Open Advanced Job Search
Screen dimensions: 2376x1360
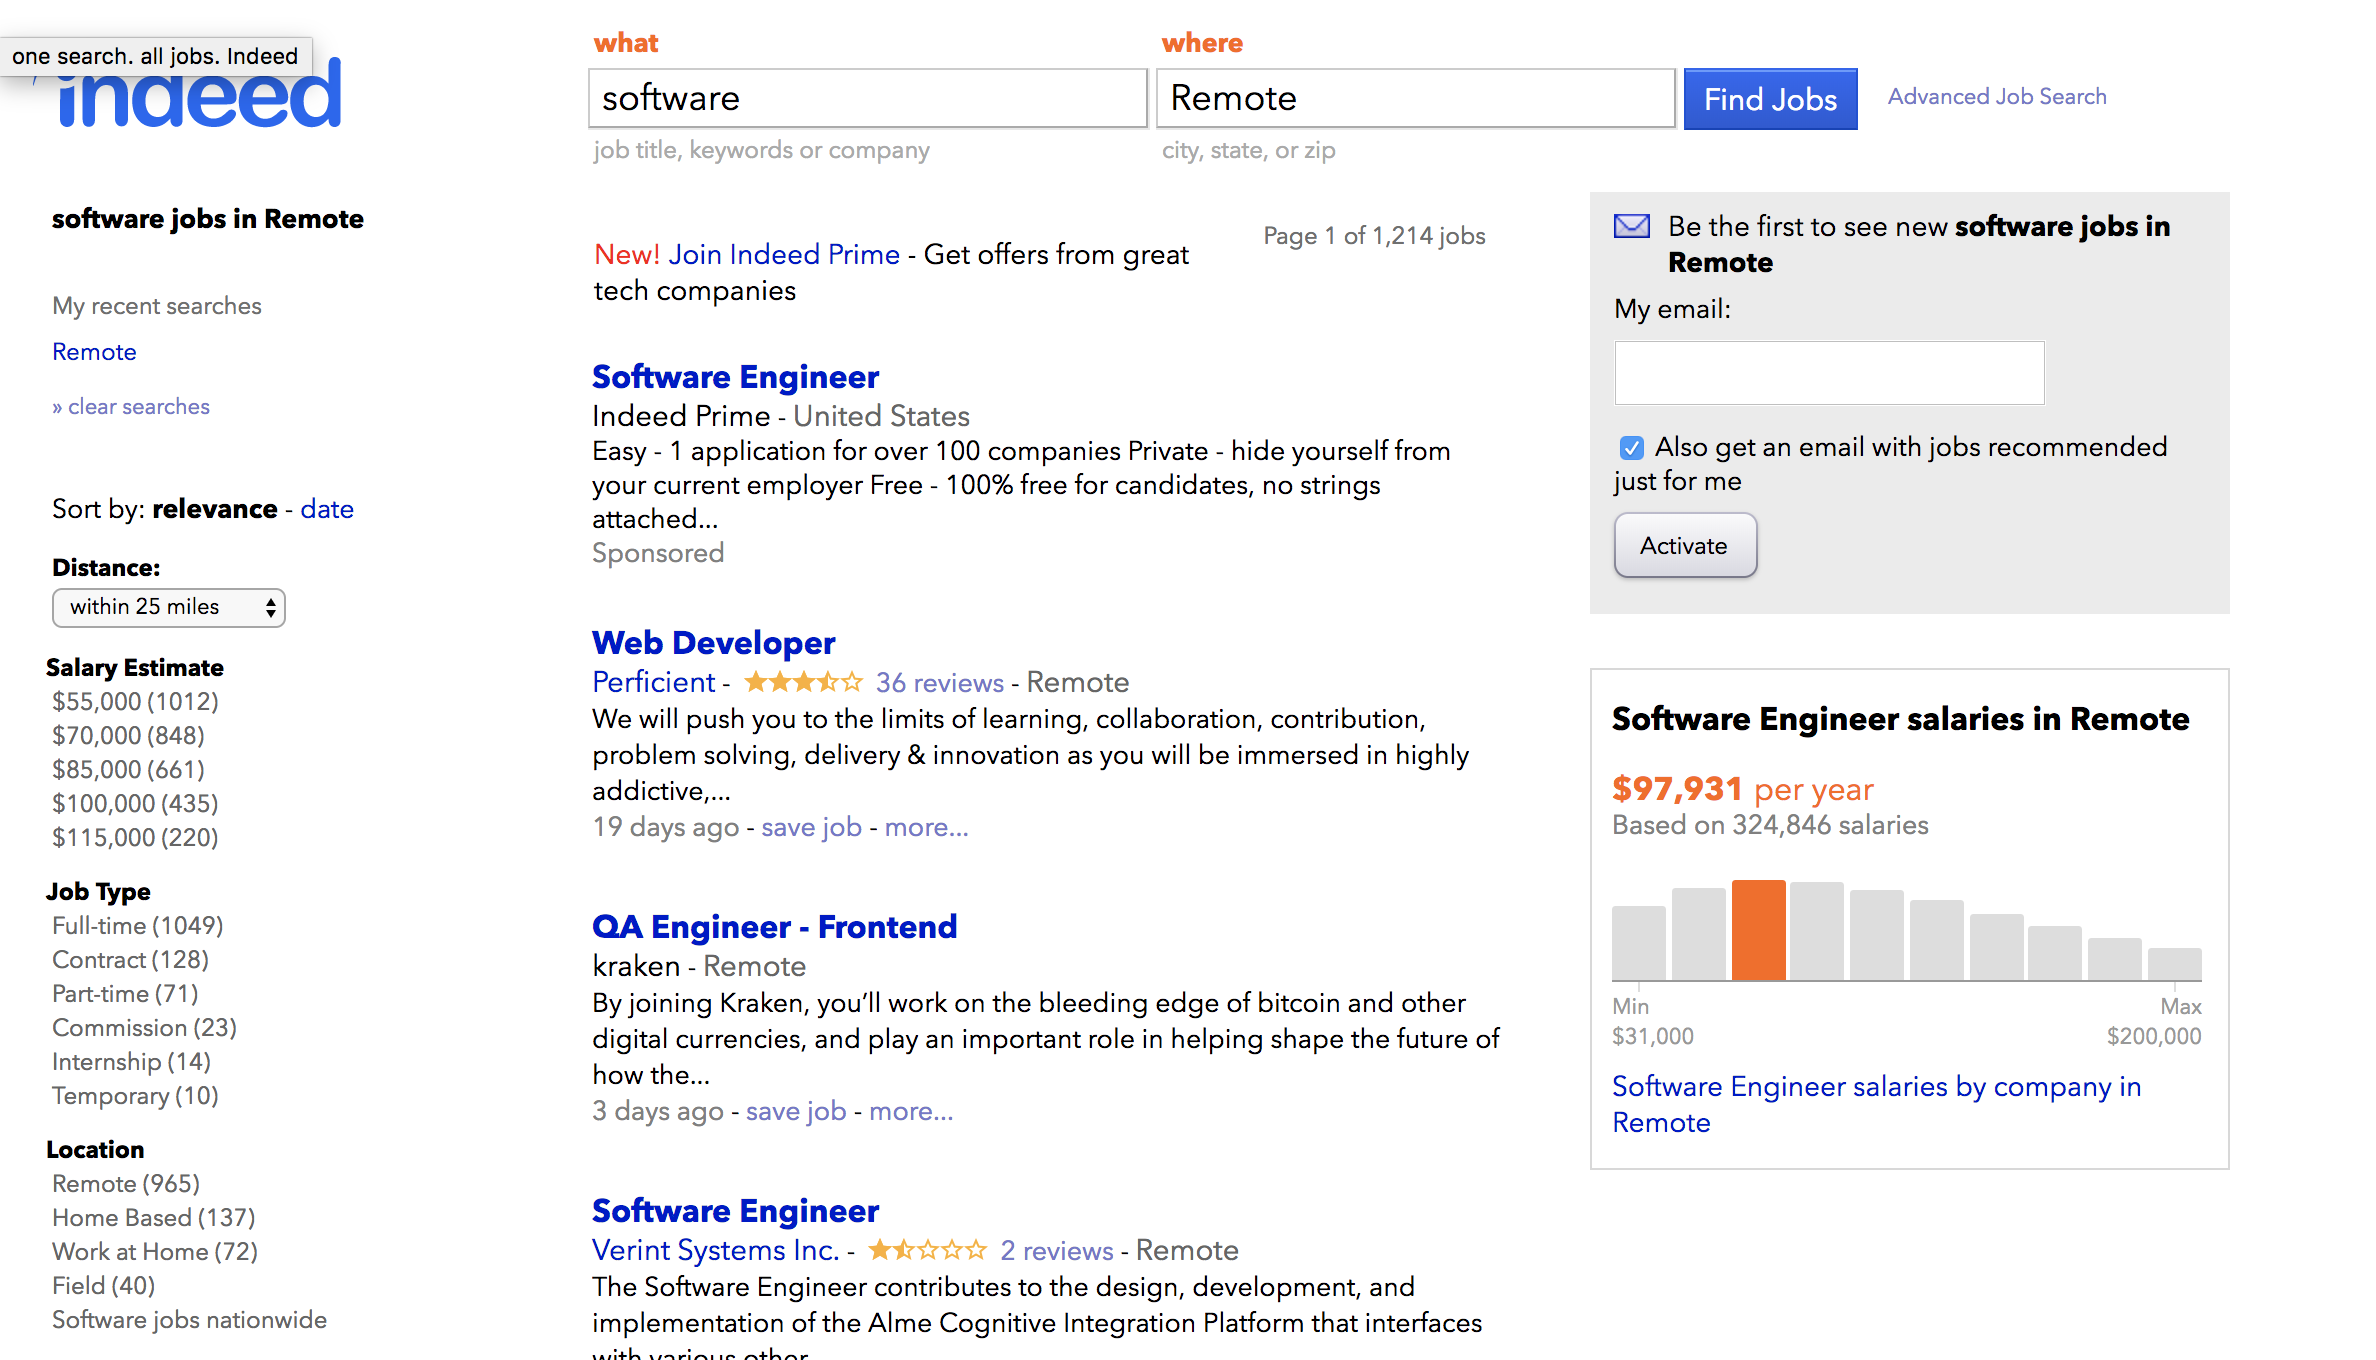coord(1996,96)
